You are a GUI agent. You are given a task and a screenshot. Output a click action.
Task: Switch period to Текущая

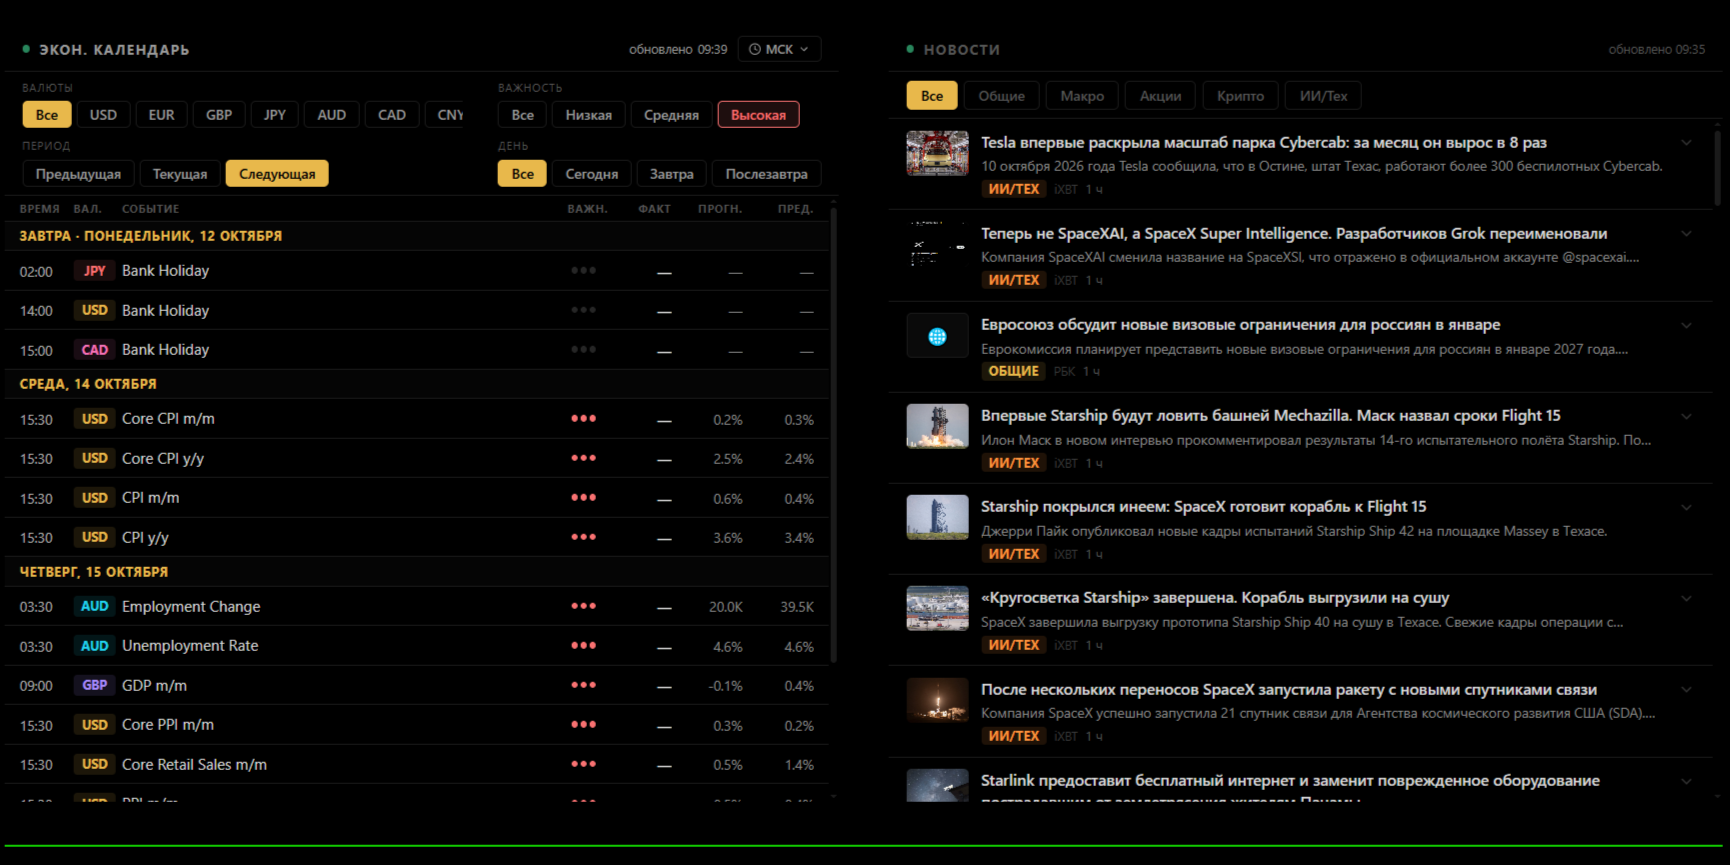coord(180,174)
